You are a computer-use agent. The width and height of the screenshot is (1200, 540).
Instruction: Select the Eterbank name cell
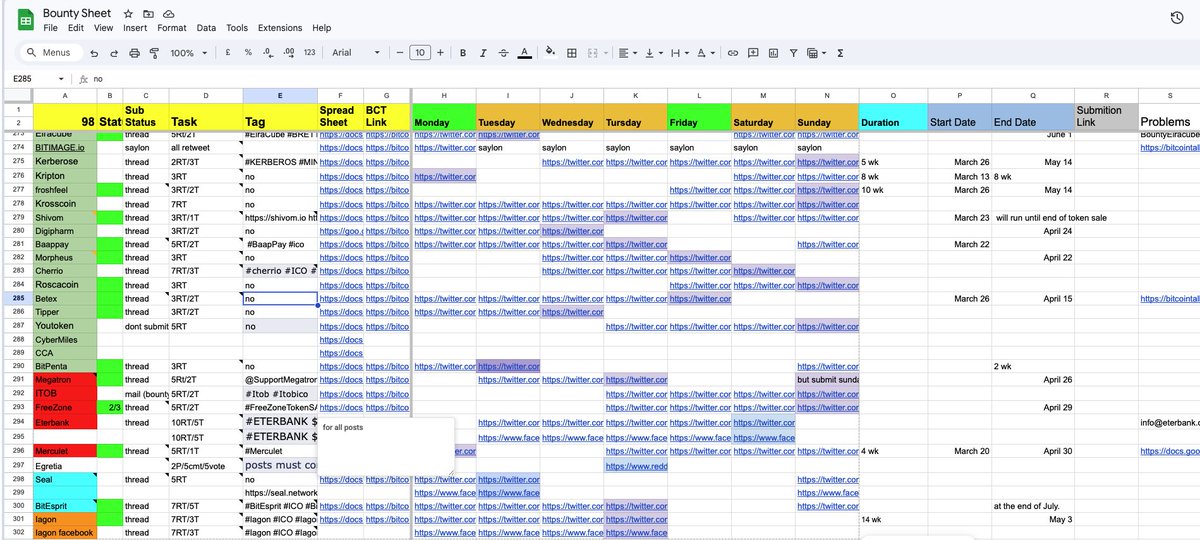tap(65, 423)
